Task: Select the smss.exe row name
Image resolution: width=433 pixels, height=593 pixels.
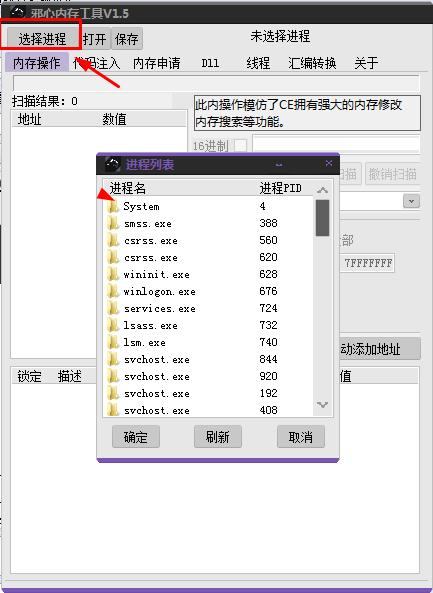Action: click(148, 224)
